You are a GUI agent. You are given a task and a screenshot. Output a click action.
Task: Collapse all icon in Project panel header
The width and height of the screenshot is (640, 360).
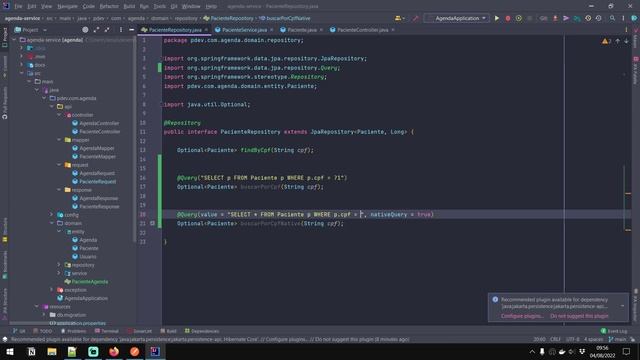pos(107,30)
